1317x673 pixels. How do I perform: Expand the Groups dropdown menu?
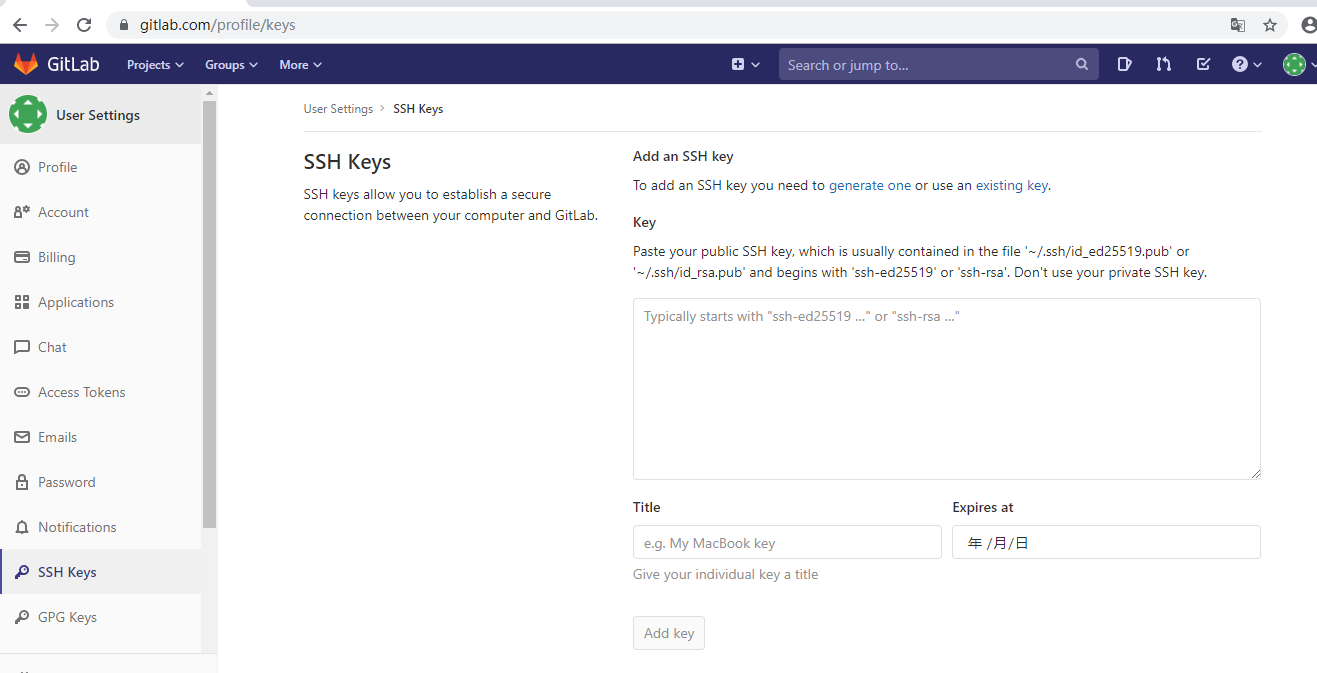click(x=231, y=64)
